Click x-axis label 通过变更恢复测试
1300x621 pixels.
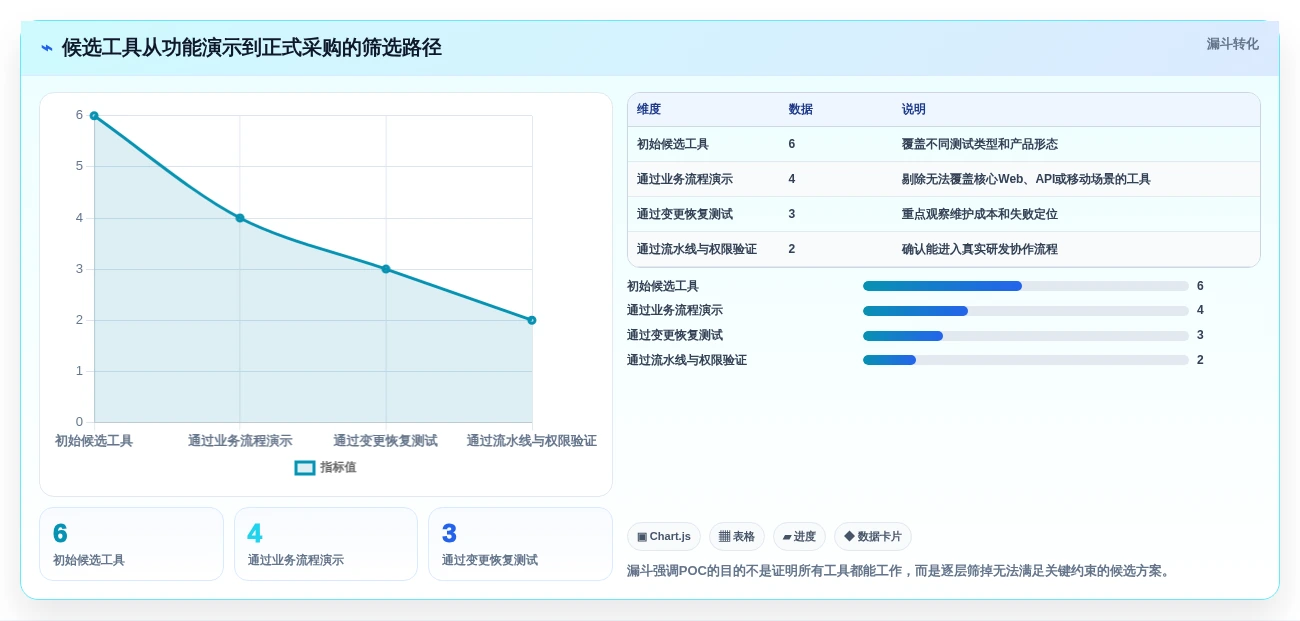click(x=386, y=441)
